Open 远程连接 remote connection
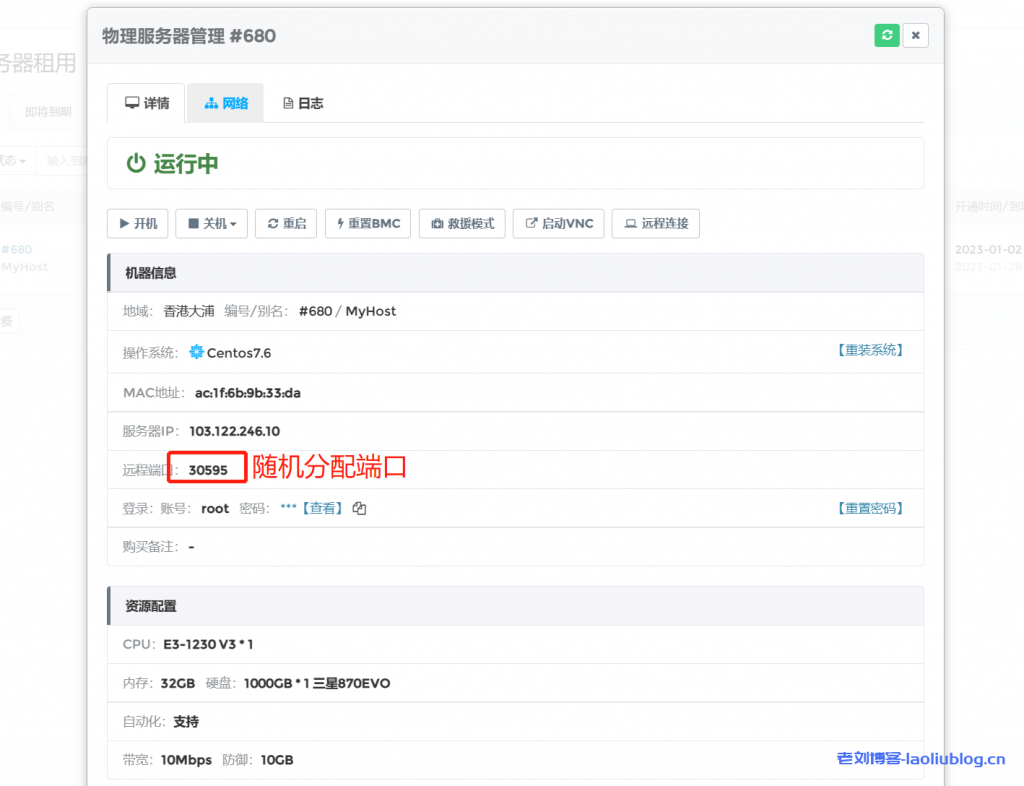1024x786 pixels. [x=656, y=224]
